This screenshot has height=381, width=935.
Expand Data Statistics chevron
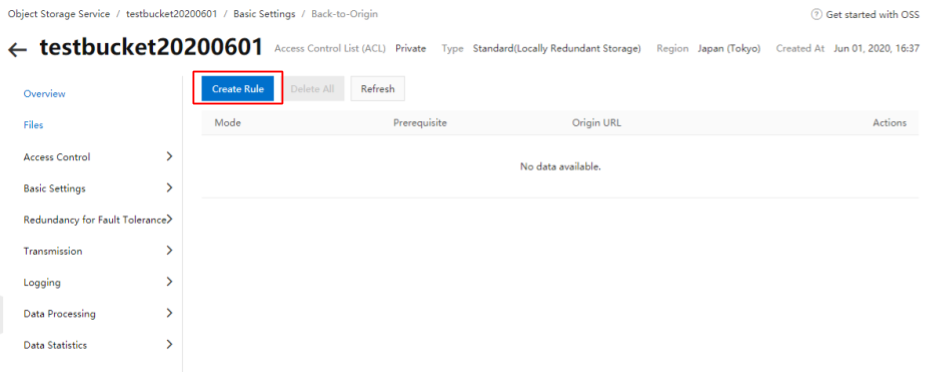(169, 345)
